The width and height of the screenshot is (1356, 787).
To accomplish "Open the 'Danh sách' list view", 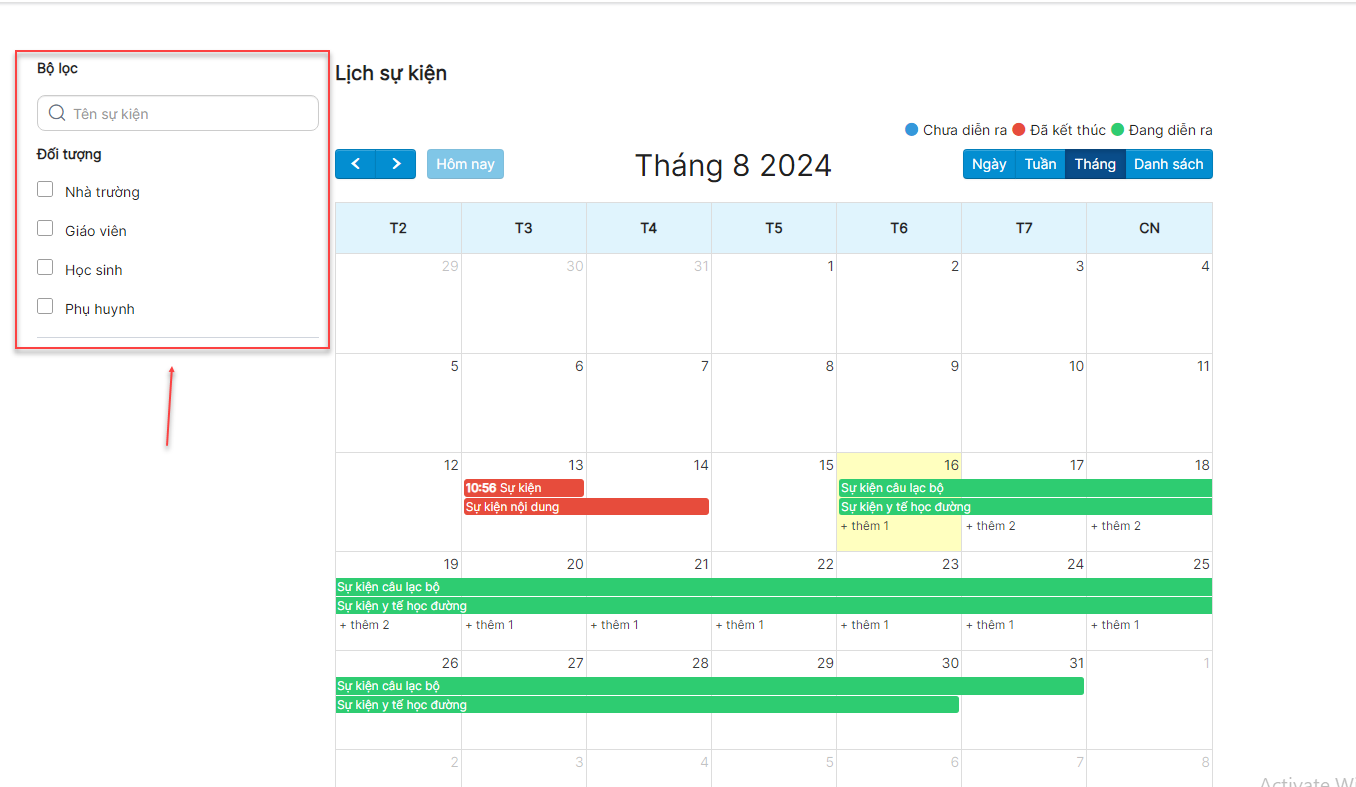I will [1168, 164].
